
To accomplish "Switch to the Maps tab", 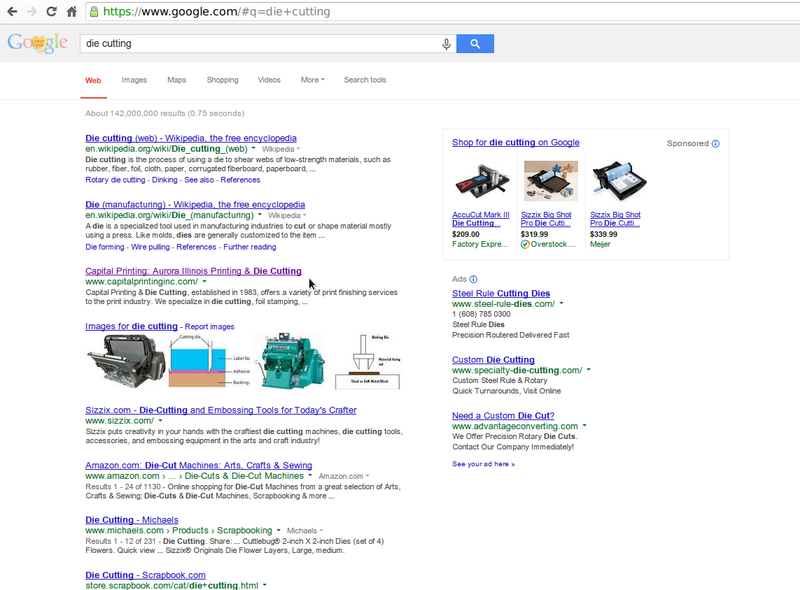I will coord(177,80).
